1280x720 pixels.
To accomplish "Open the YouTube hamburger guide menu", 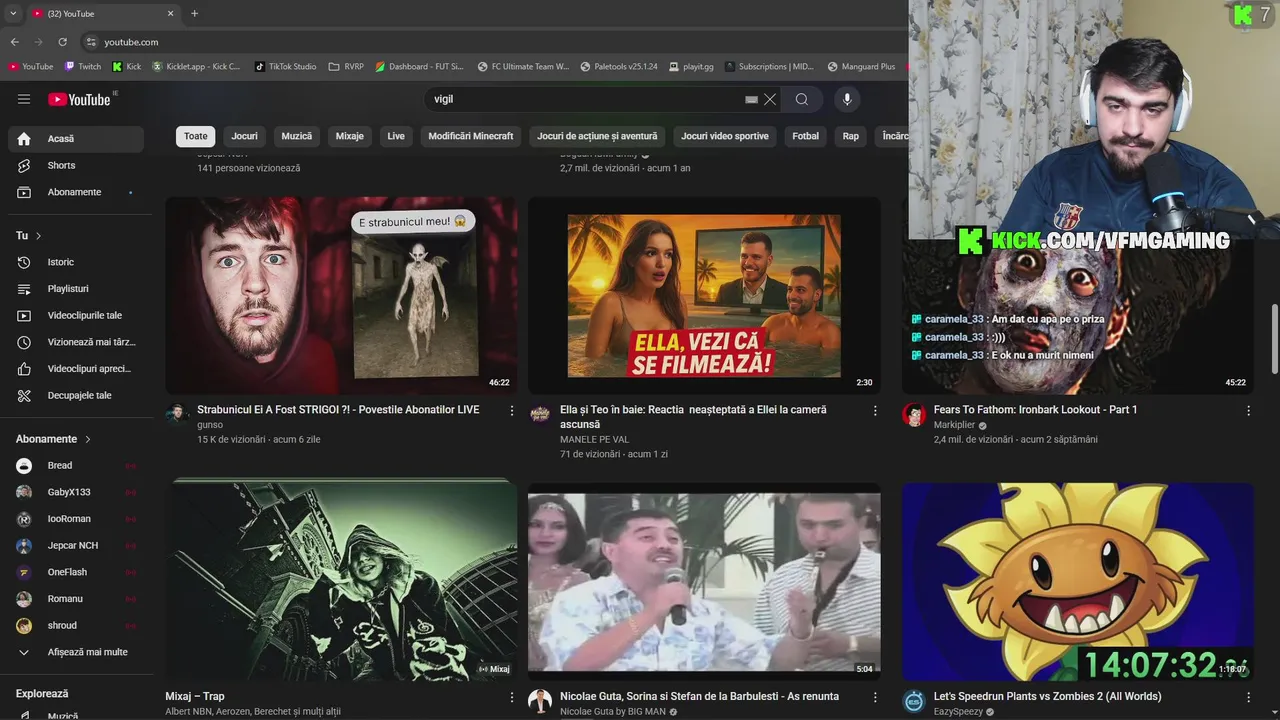I will (x=24, y=99).
